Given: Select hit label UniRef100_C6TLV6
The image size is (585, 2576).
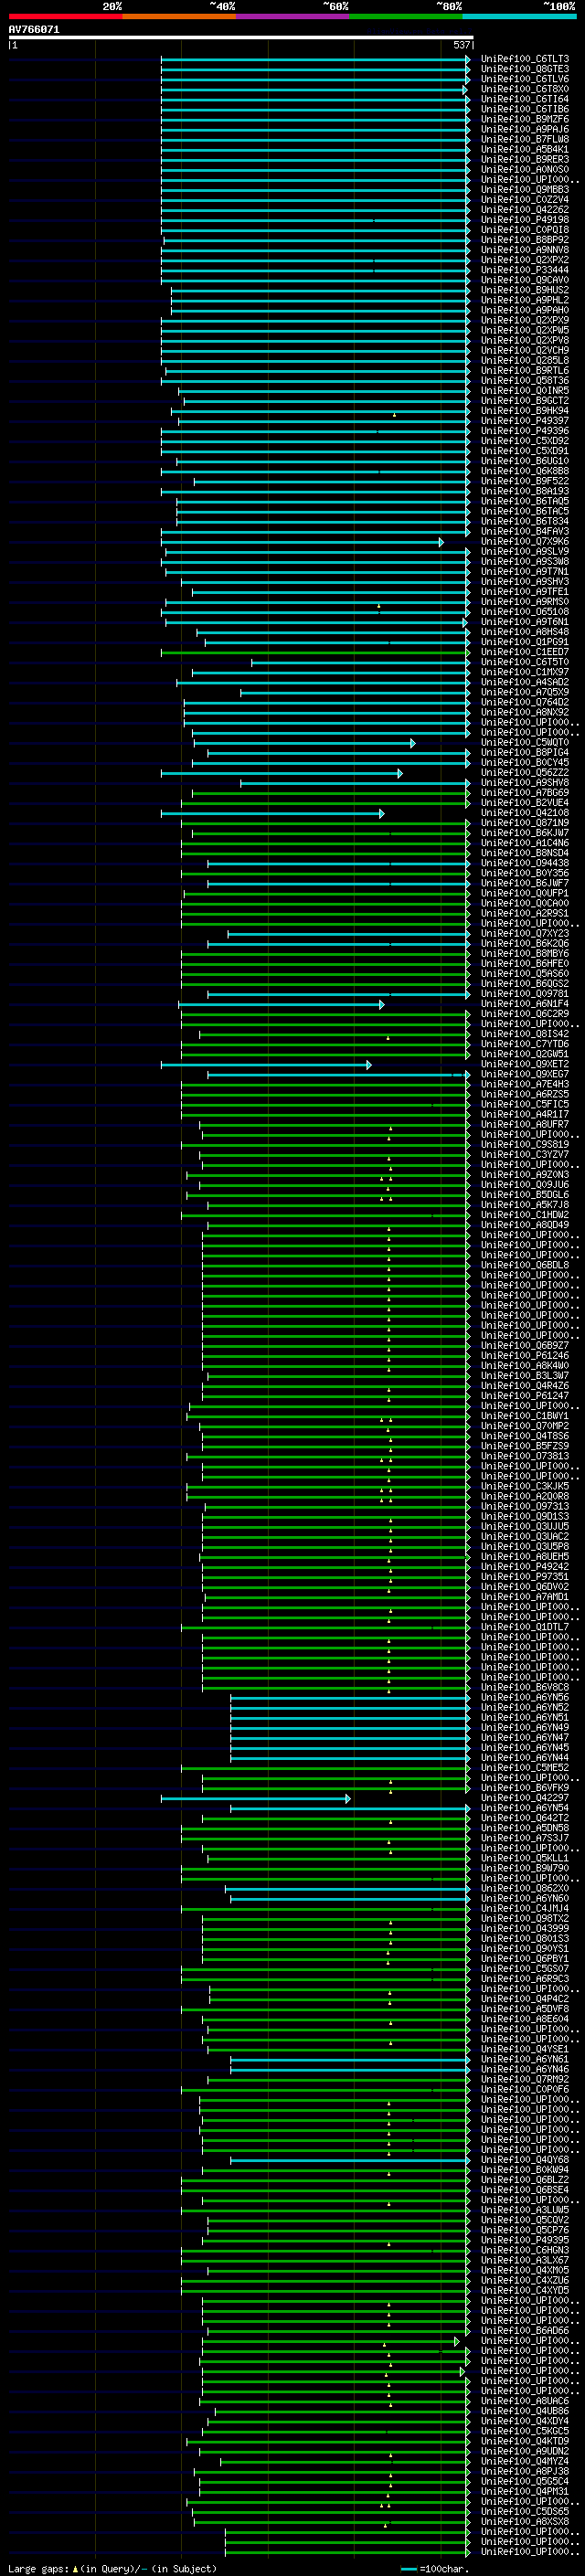Looking at the screenshot, I should [525, 79].
